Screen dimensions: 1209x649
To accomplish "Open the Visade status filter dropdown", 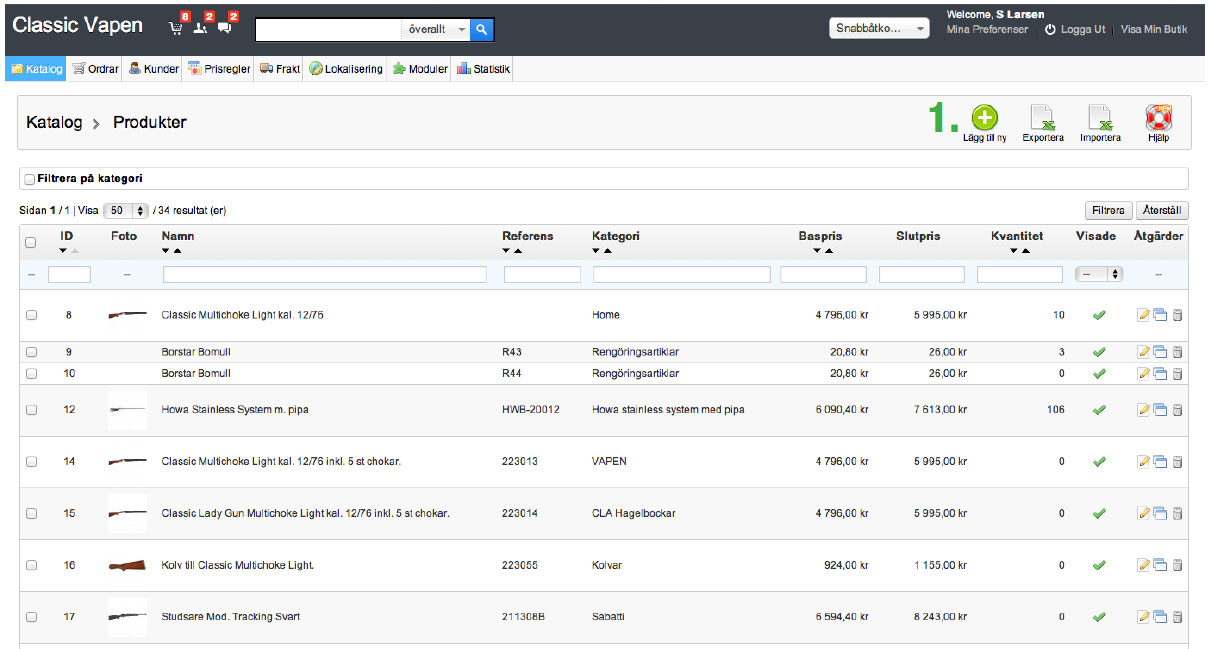I will (1100, 274).
